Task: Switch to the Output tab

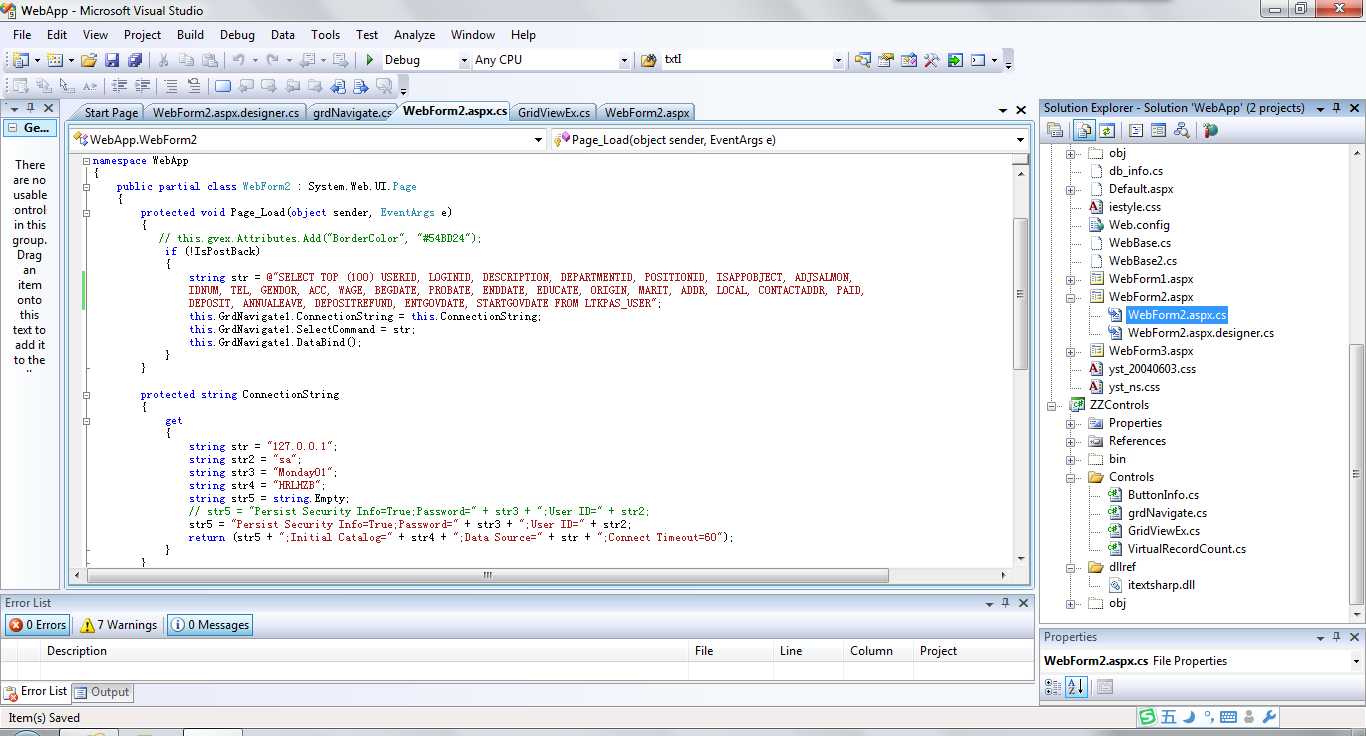Action: (x=103, y=692)
